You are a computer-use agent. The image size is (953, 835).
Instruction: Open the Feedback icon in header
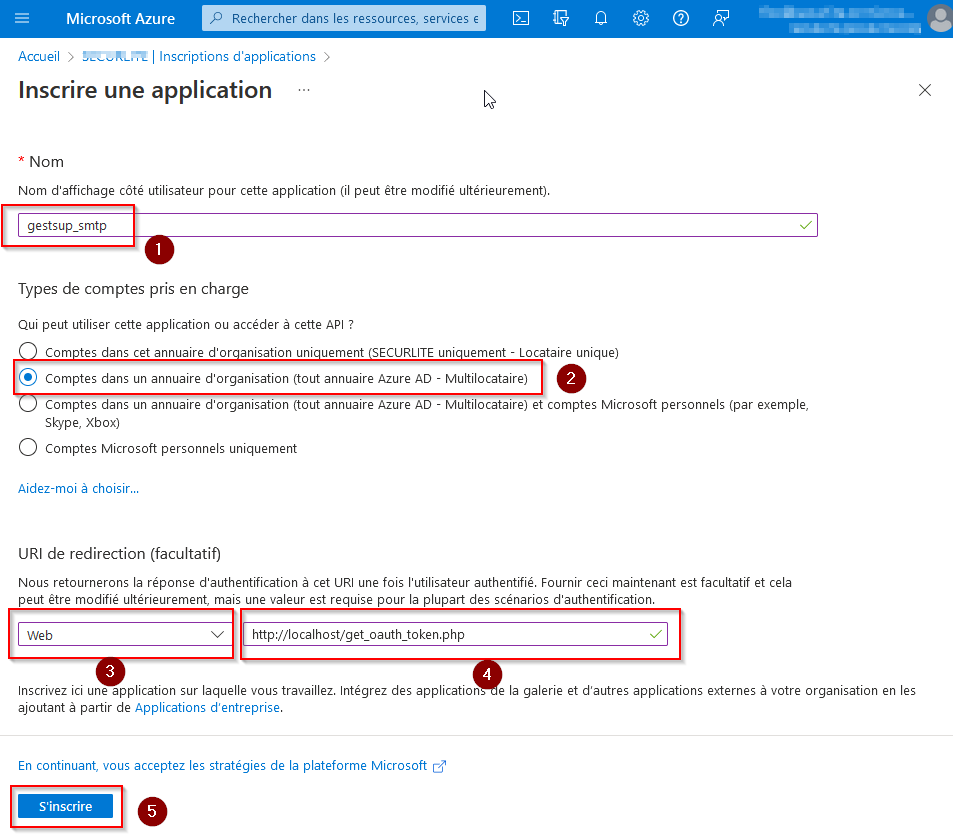[721, 18]
